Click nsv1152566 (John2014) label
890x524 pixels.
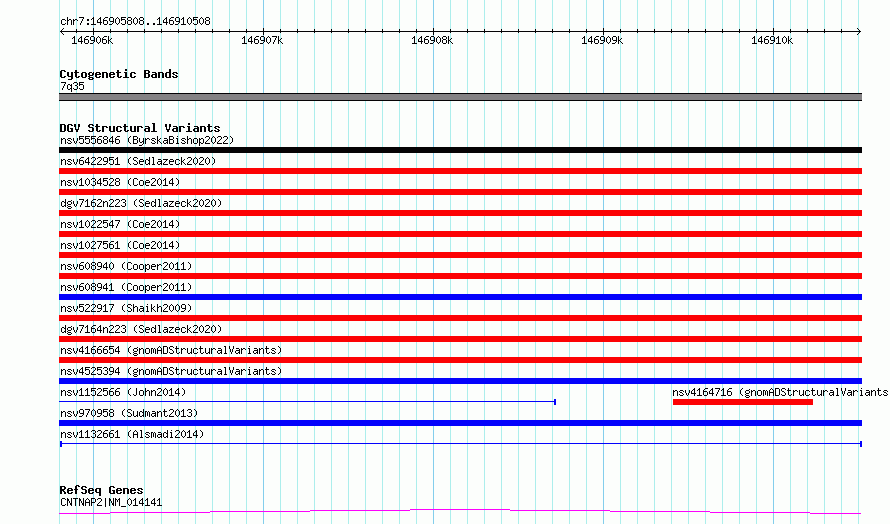[123, 392]
